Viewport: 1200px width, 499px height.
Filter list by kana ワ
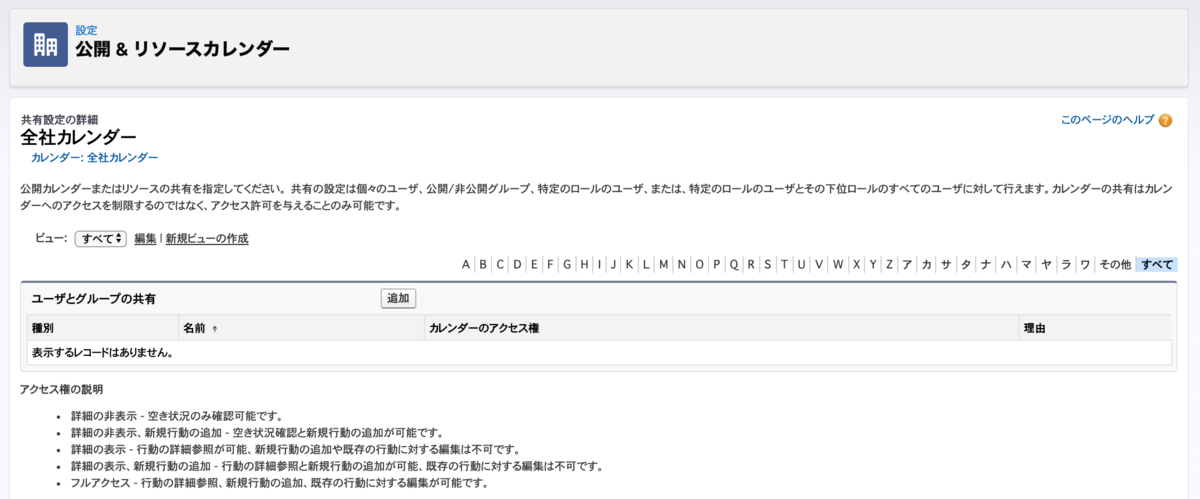1085,265
